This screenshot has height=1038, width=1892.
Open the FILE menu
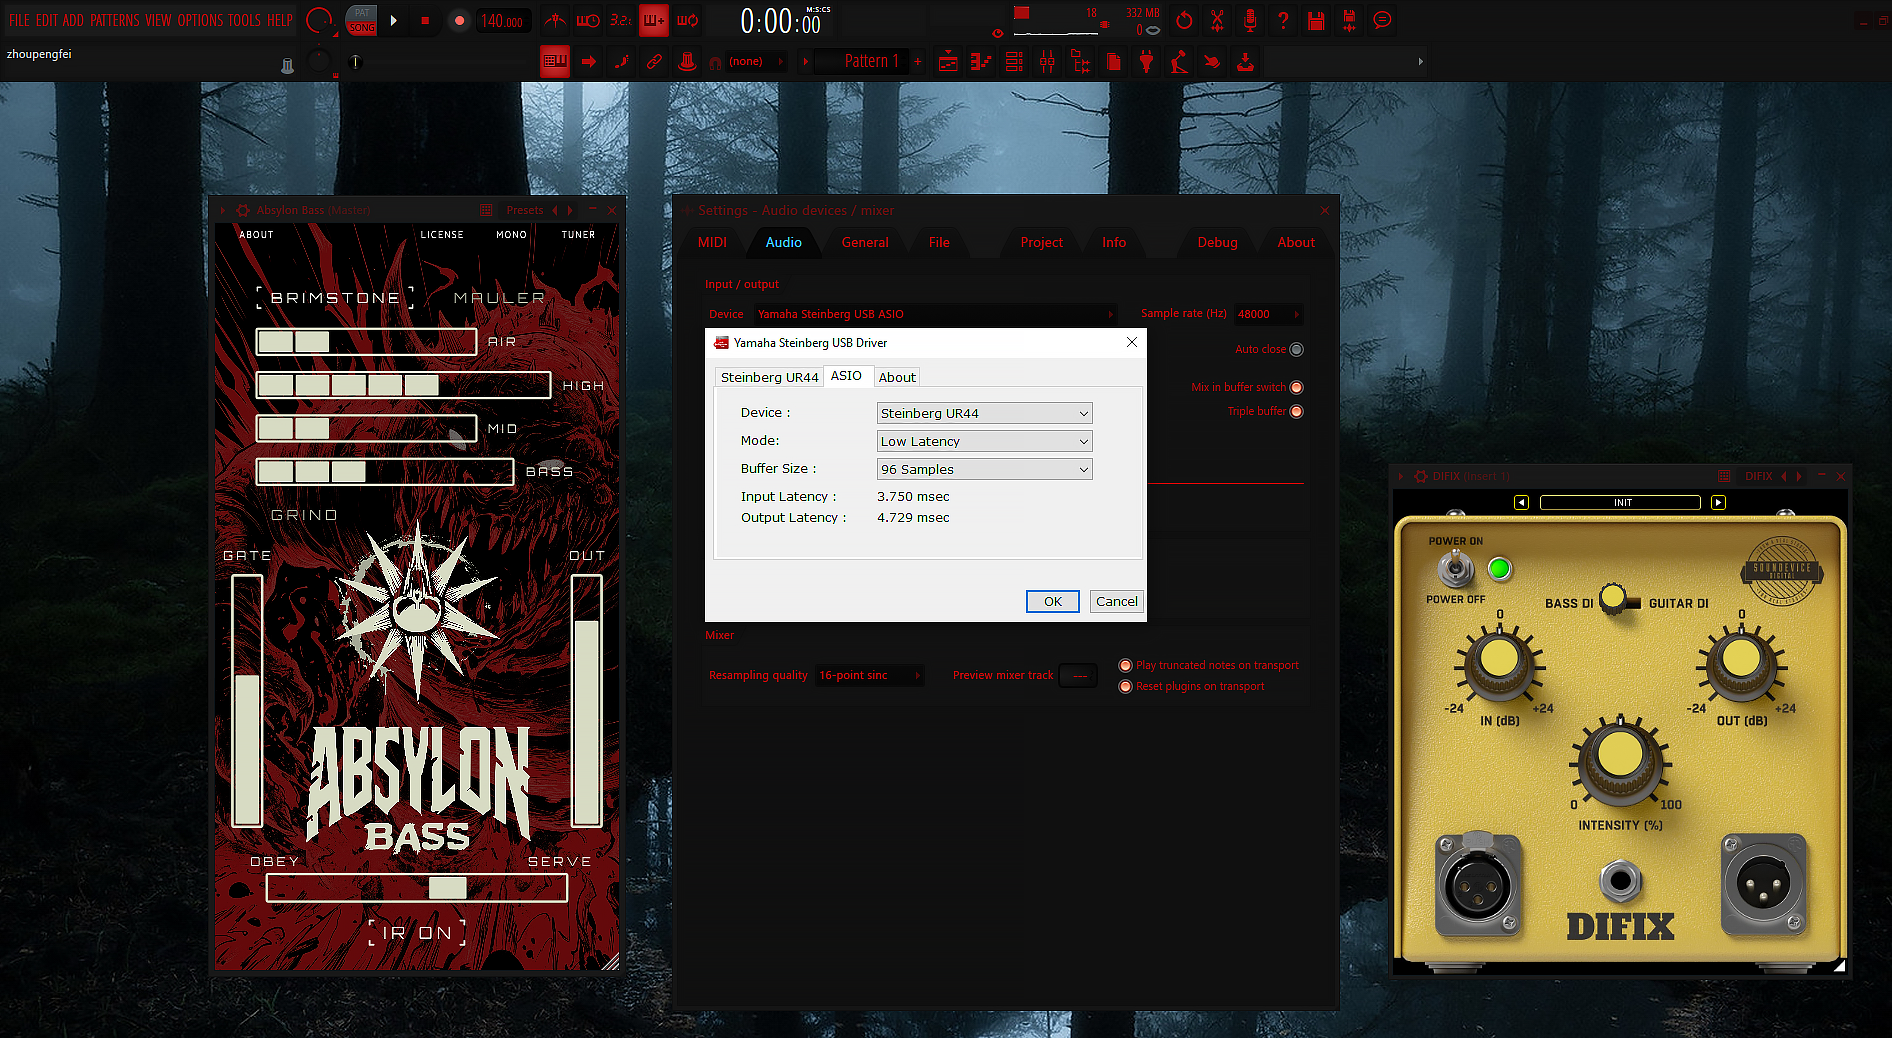(x=19, y=20)
